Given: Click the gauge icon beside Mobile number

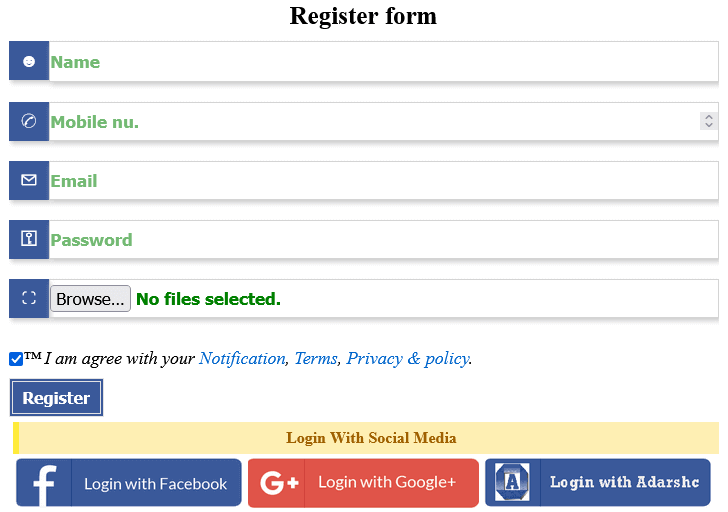Looking at the screenshot, I should point(29,122).
